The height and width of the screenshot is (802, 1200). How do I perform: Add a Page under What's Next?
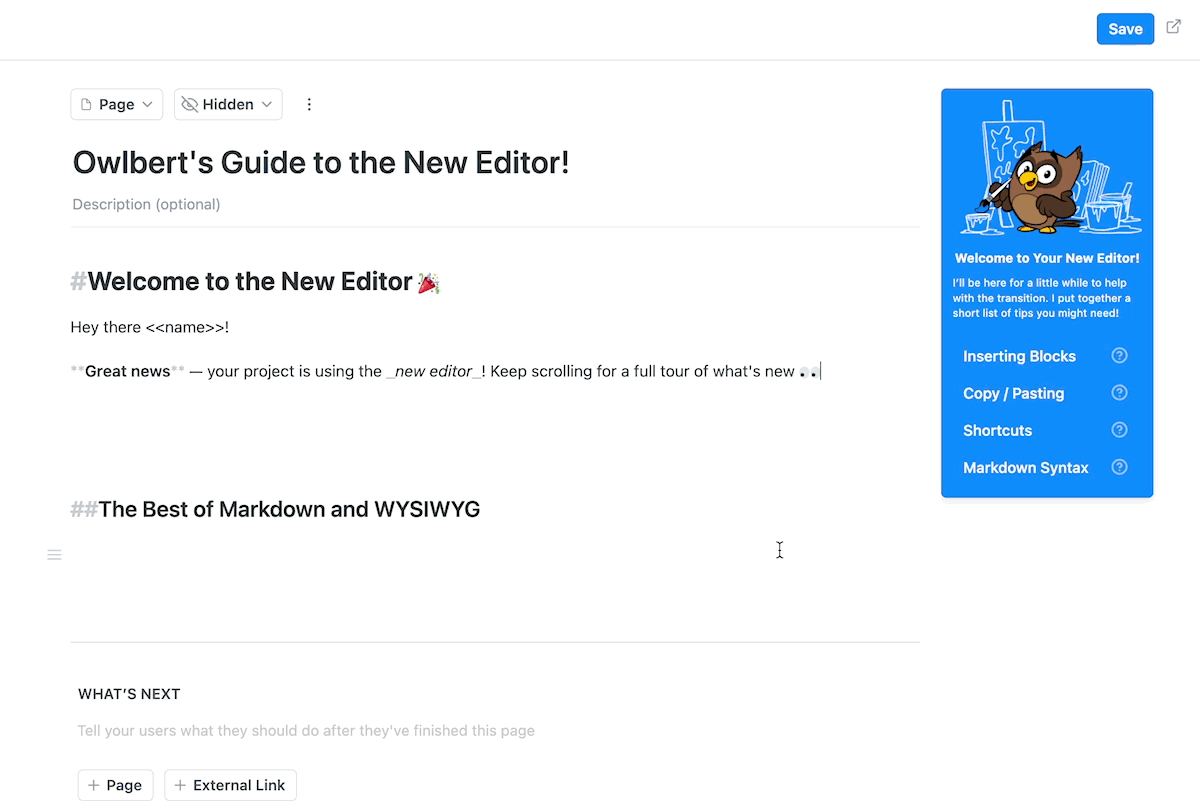116,785
